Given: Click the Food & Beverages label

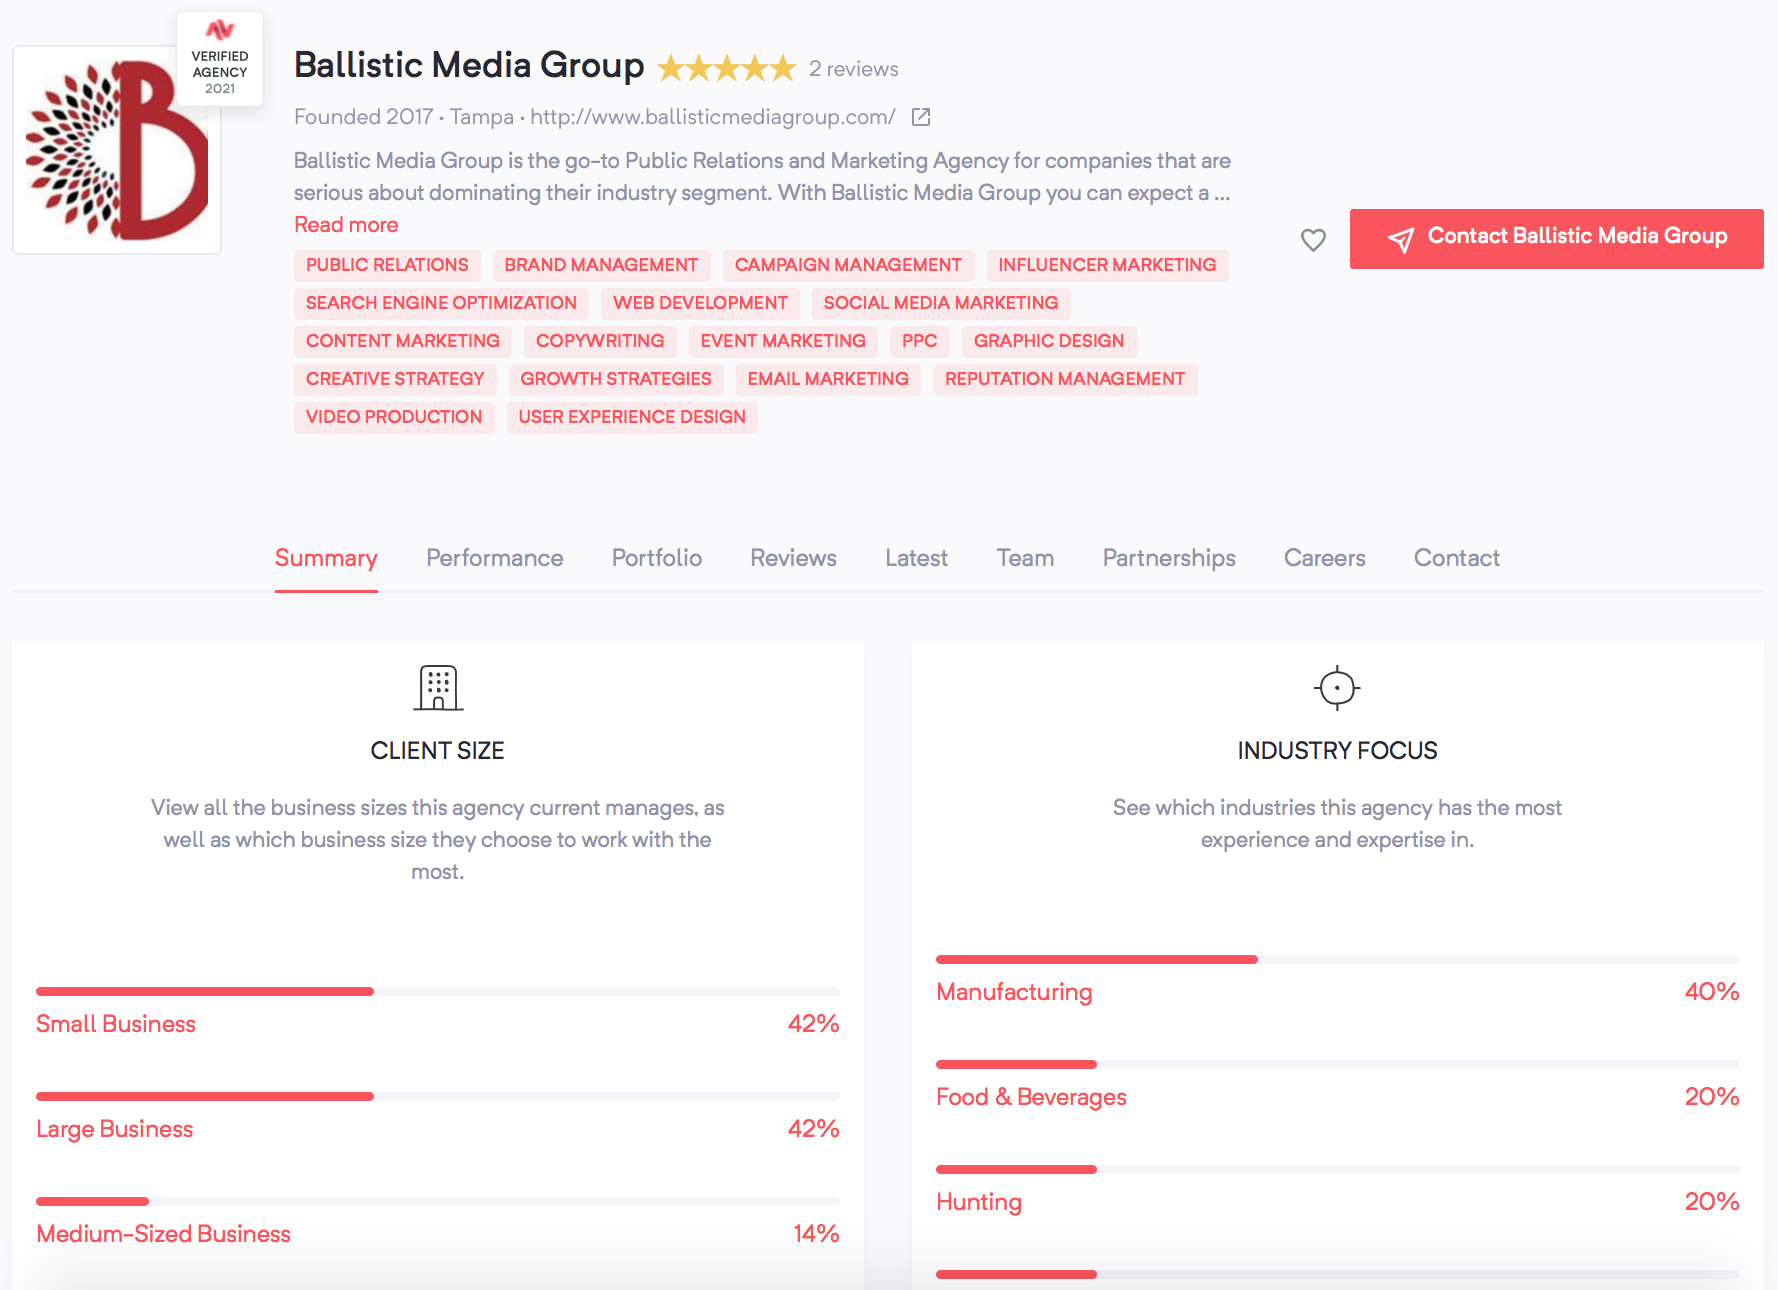Looking at the screenshot, I should (x=1031, y=1097).
